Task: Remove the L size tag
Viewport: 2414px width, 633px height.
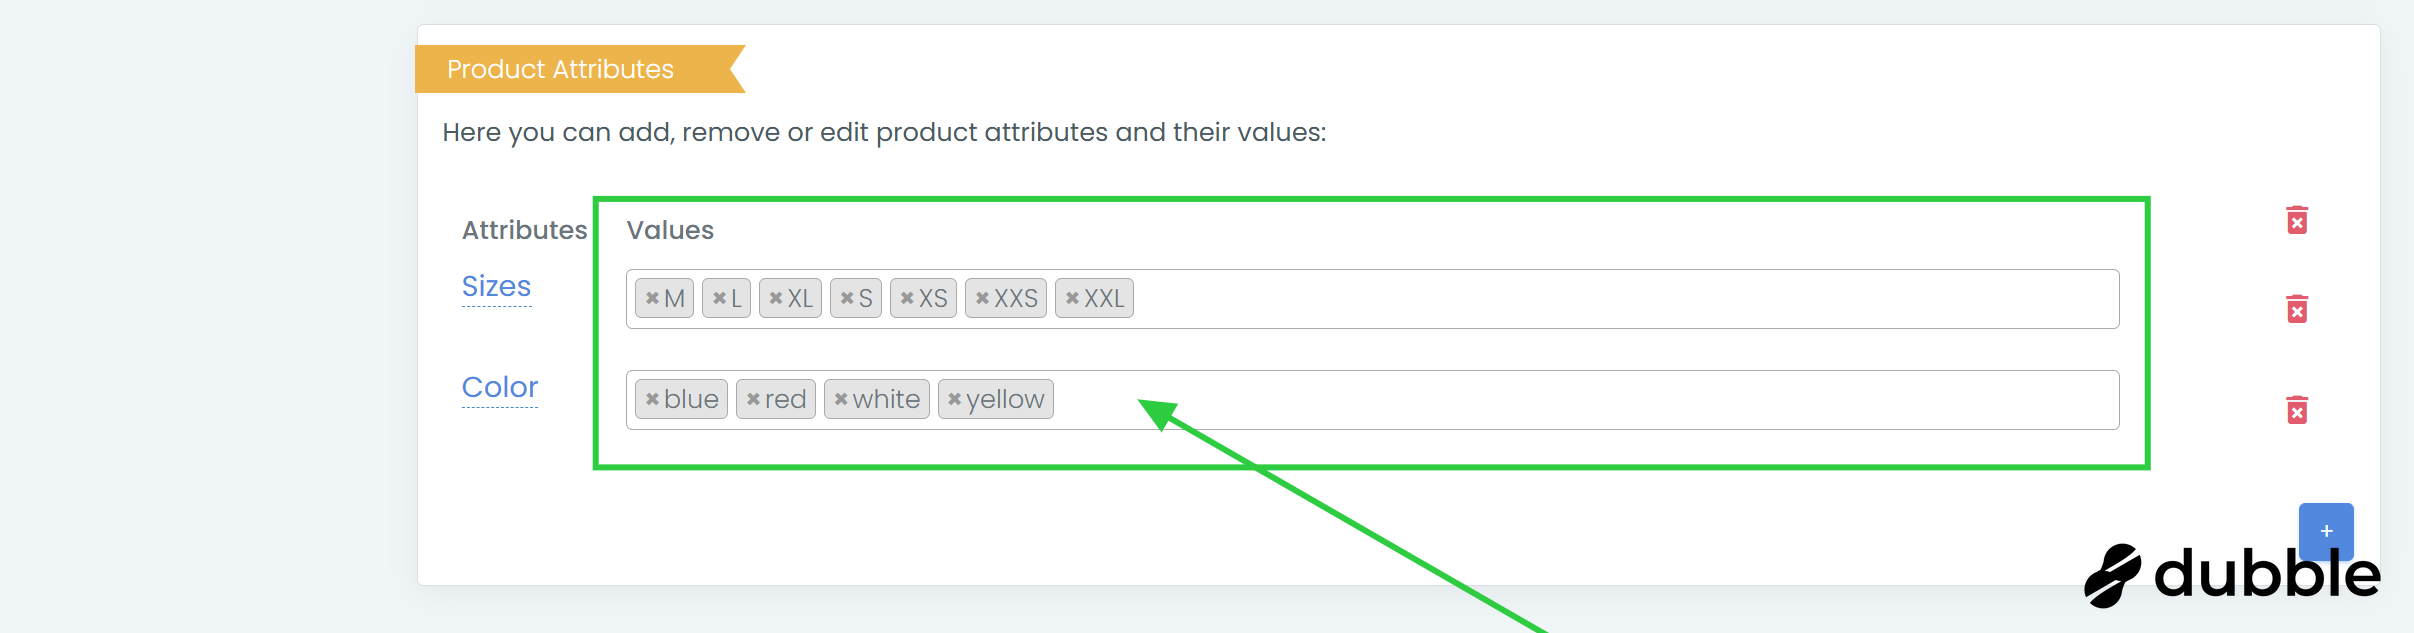Action: tap(719, 298)
